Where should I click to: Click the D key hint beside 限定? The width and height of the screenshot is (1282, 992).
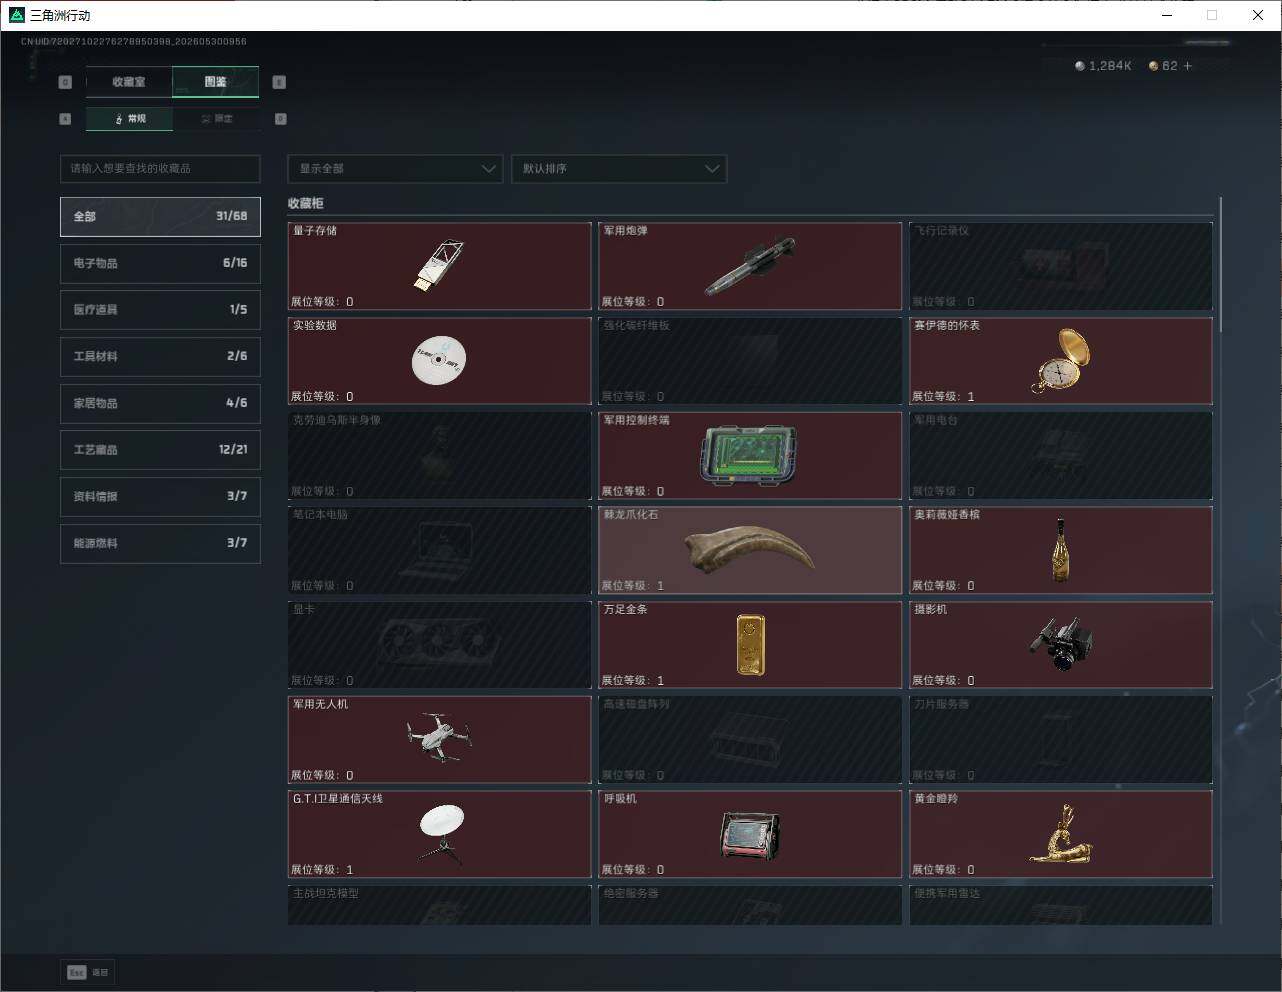coord(280,119)
